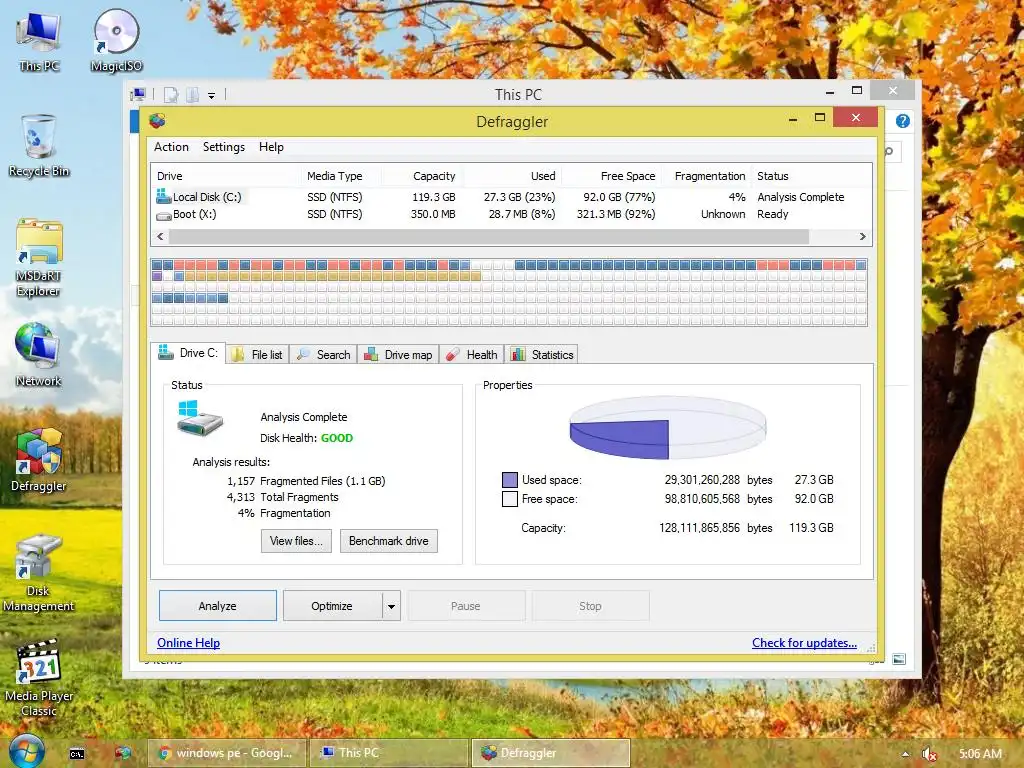Image resolution: width=1024 pixels, height=768 pixels.
Task: Launch Defraggler desktop shortcut
Action: coord(39,460)
